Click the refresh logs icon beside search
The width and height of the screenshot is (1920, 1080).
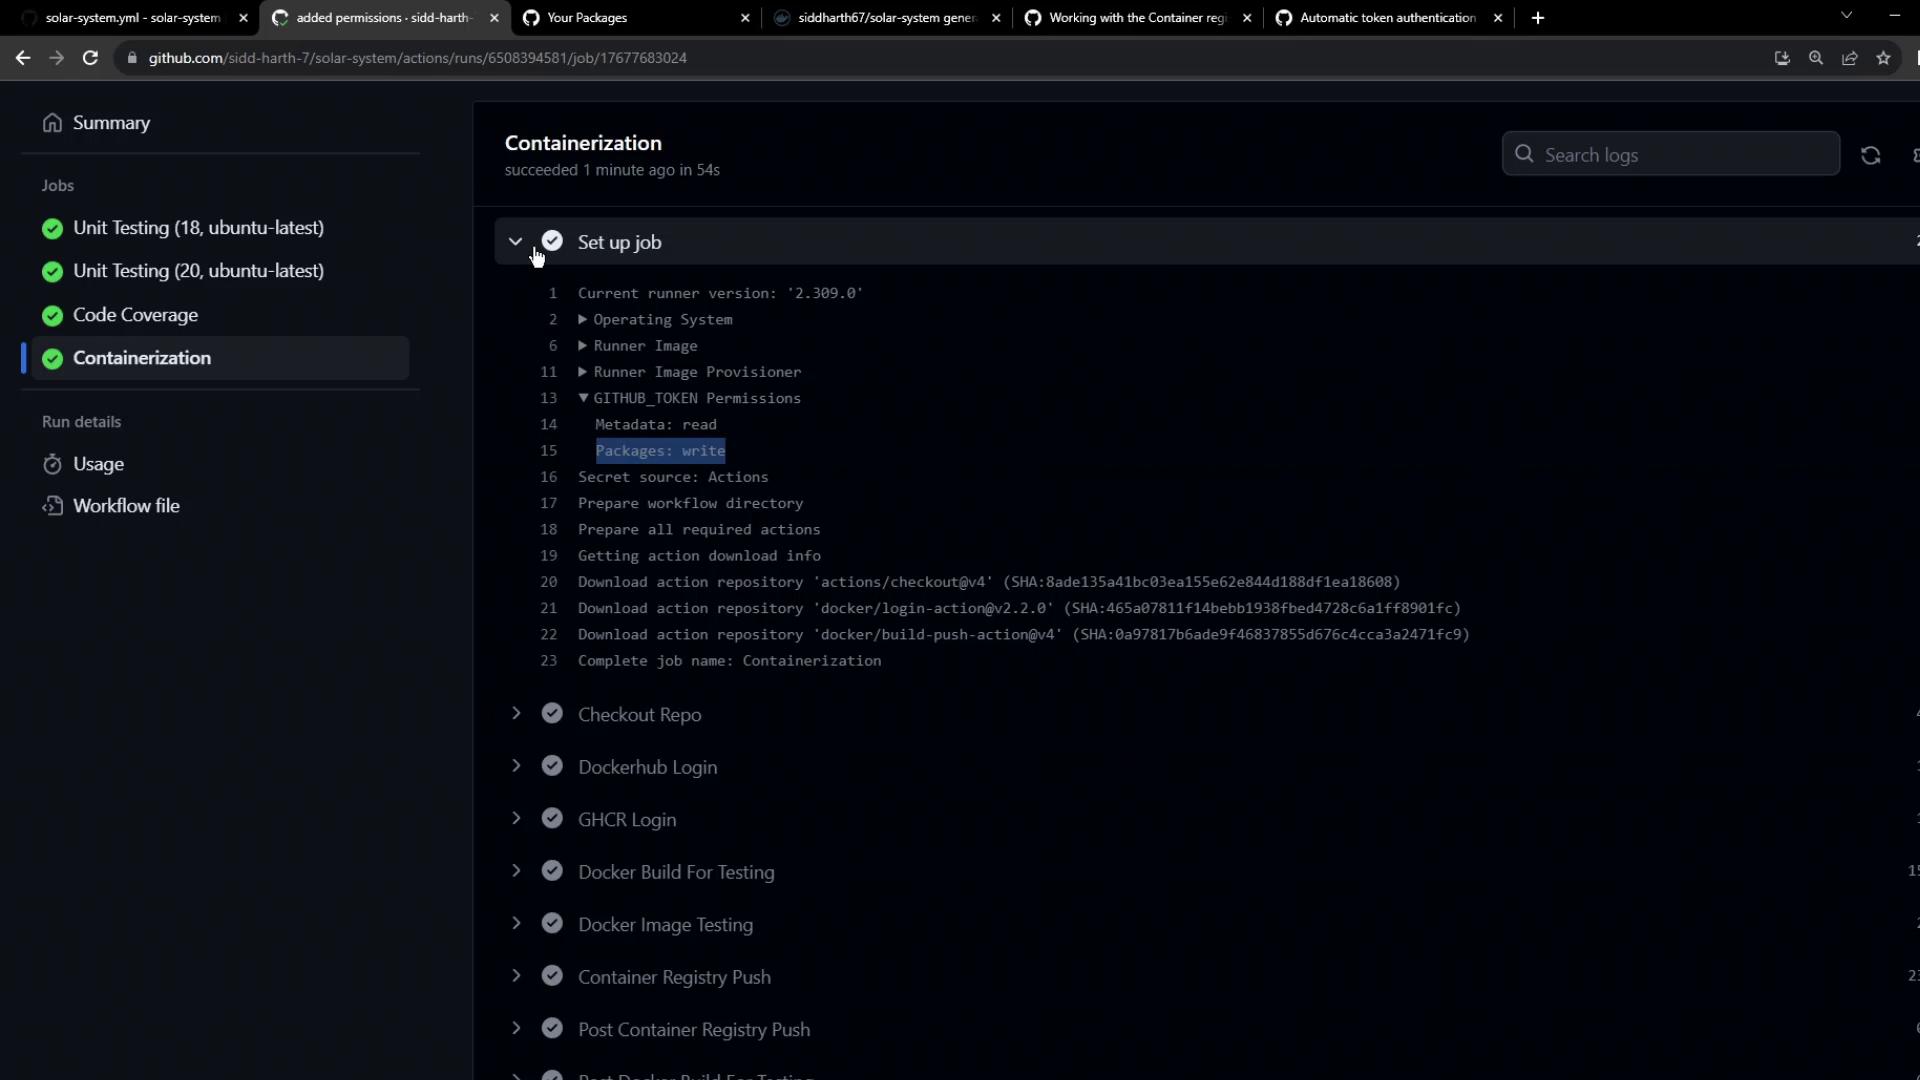tap(1870, 155)
